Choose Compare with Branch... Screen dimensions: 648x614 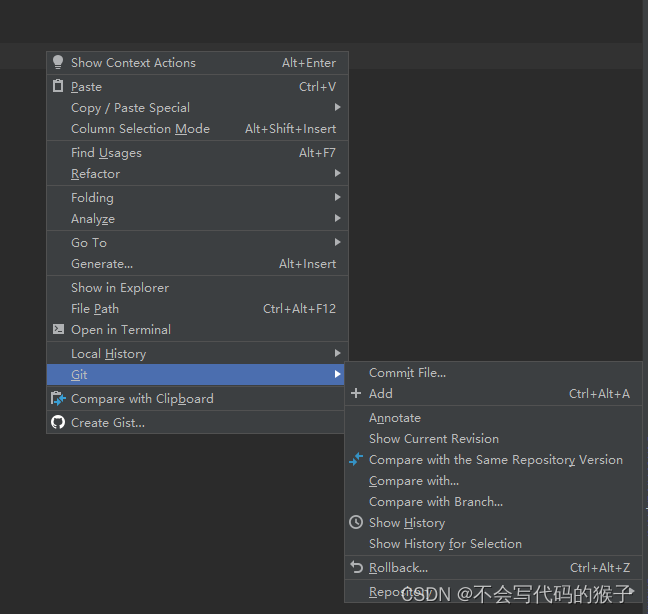[493, 502]
